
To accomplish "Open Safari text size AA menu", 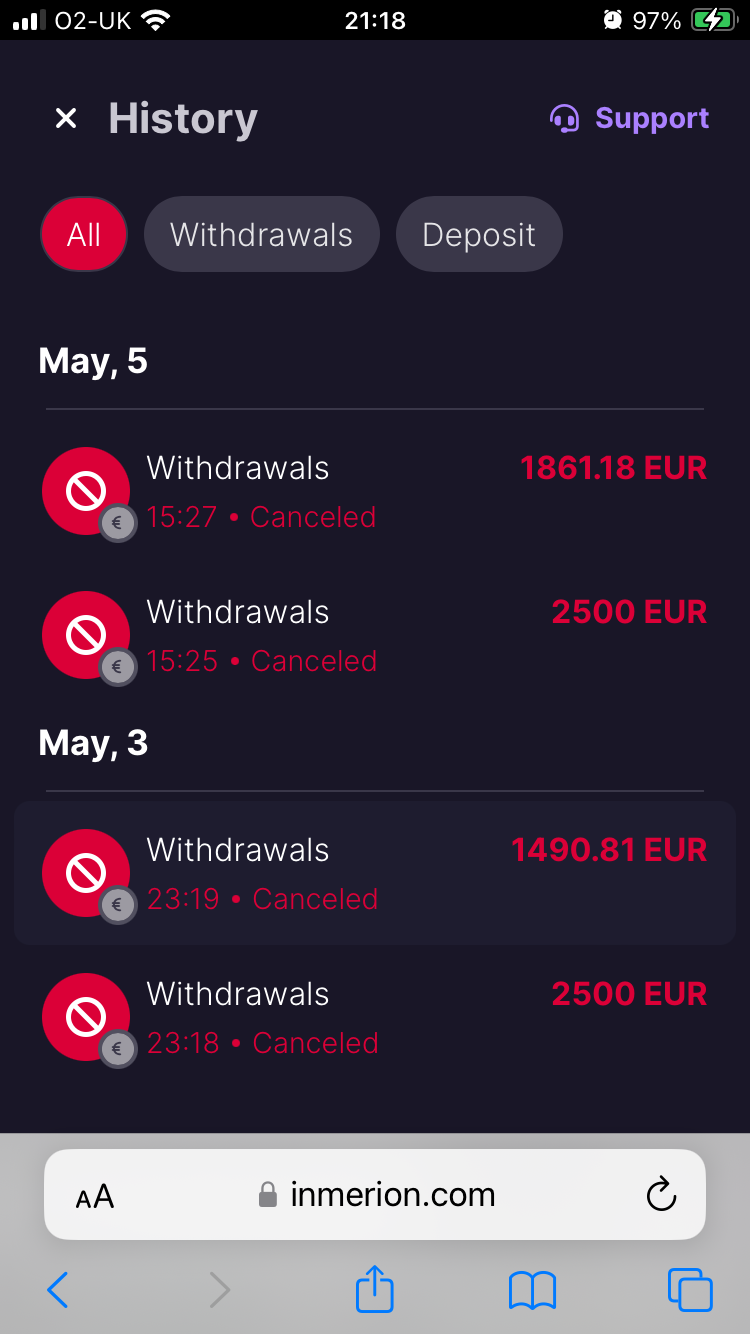I will [95, 1196].
